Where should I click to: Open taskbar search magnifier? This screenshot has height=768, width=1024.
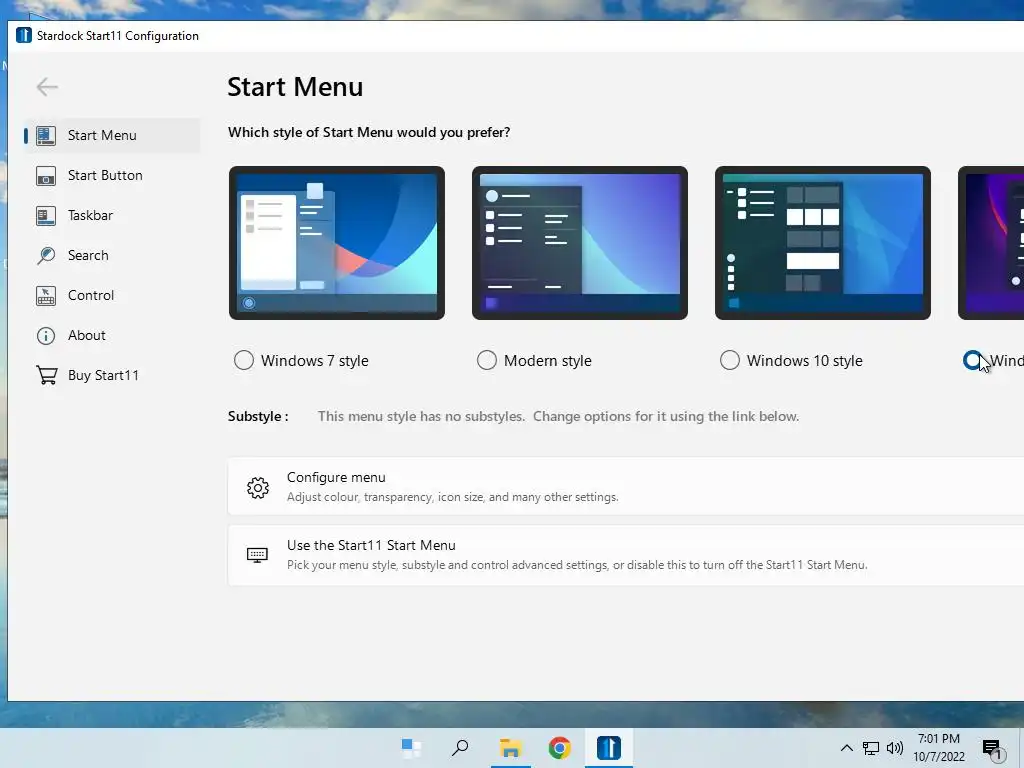(460, 748)
